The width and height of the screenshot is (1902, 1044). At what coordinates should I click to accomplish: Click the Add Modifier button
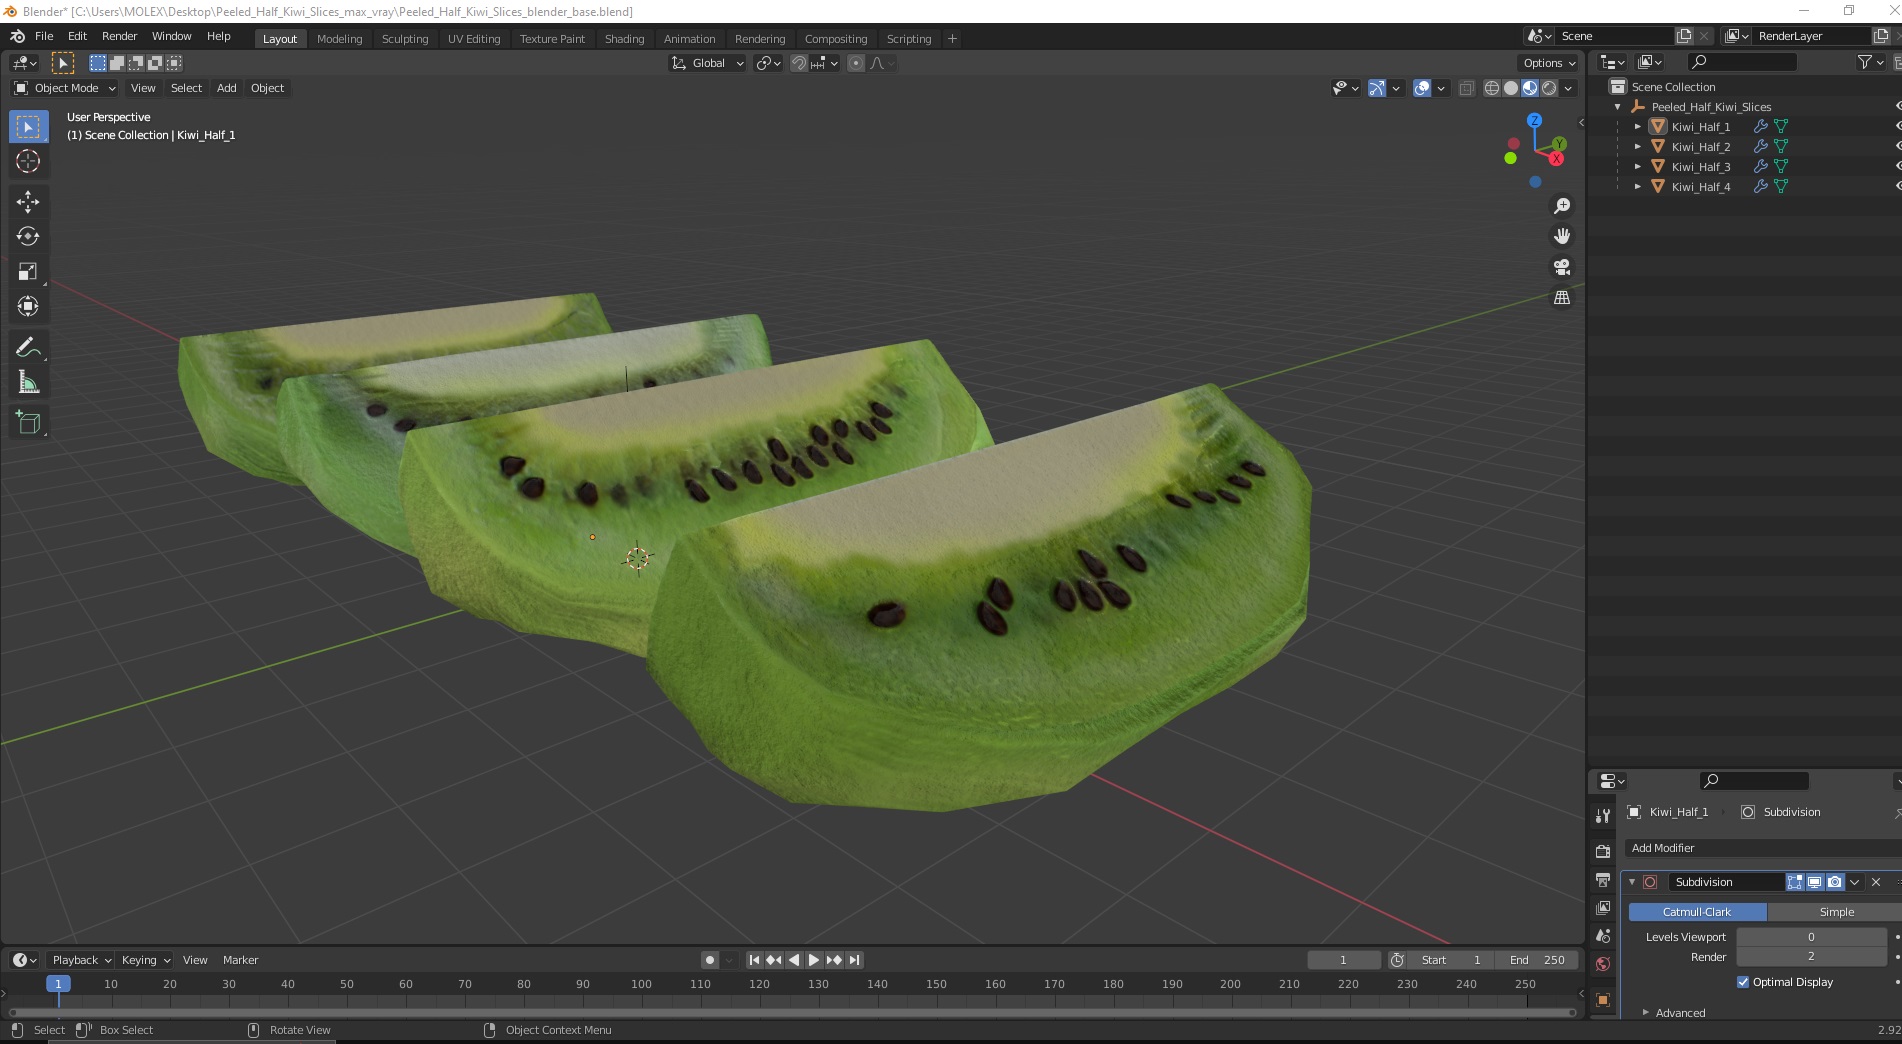coord(1762,848)
